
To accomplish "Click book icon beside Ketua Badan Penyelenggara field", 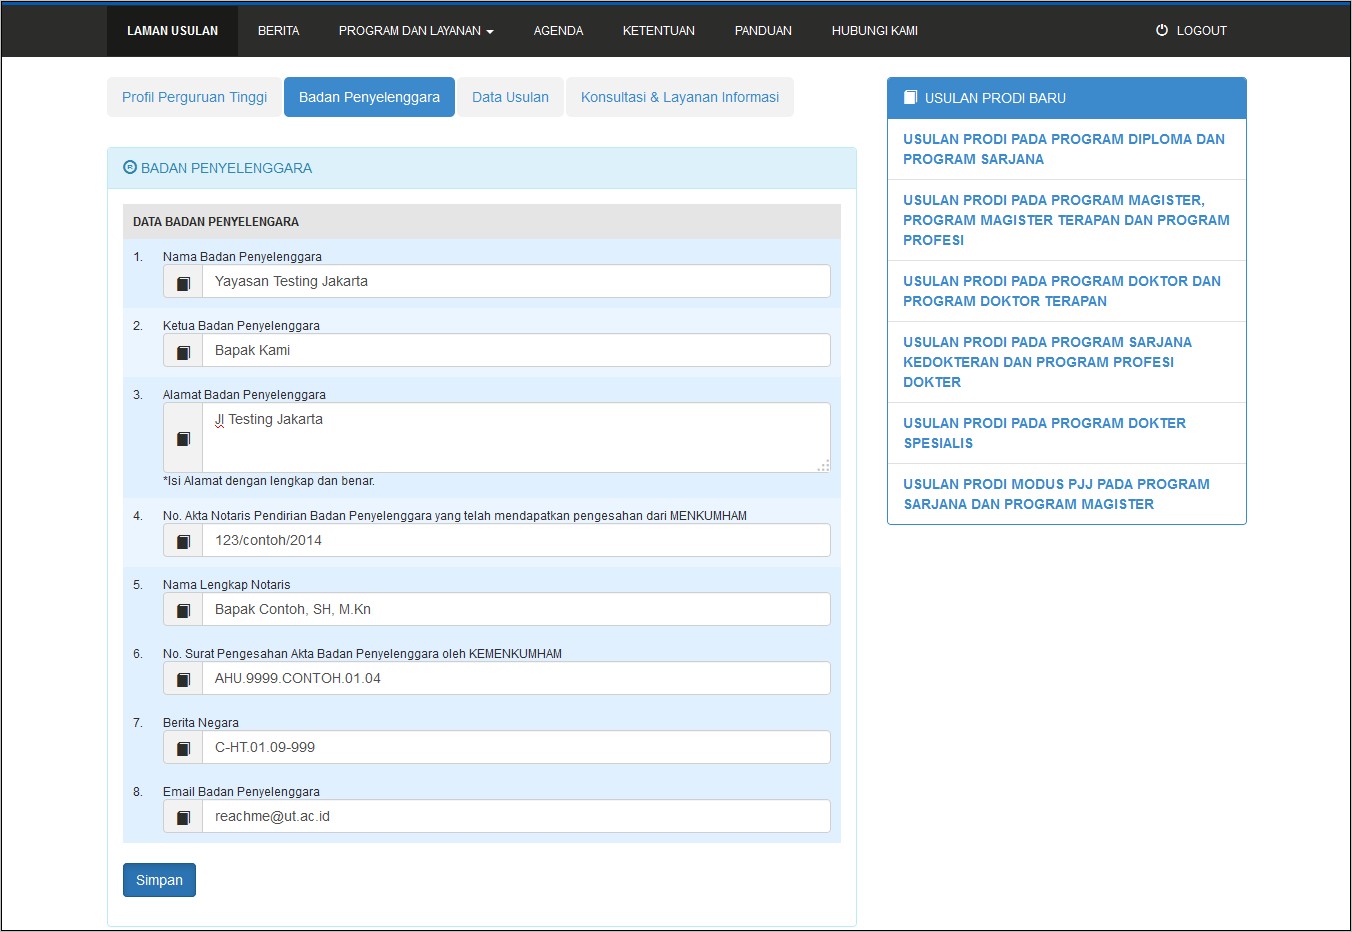I will (x=183, y=352).
